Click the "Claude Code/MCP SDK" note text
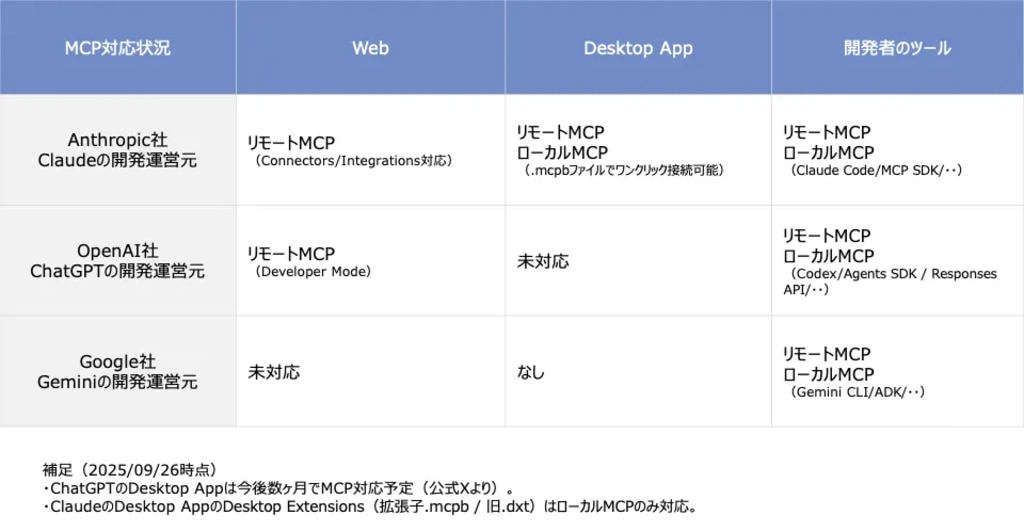The width and height of the screenshot is (1024, 531). tap(875, 171)
